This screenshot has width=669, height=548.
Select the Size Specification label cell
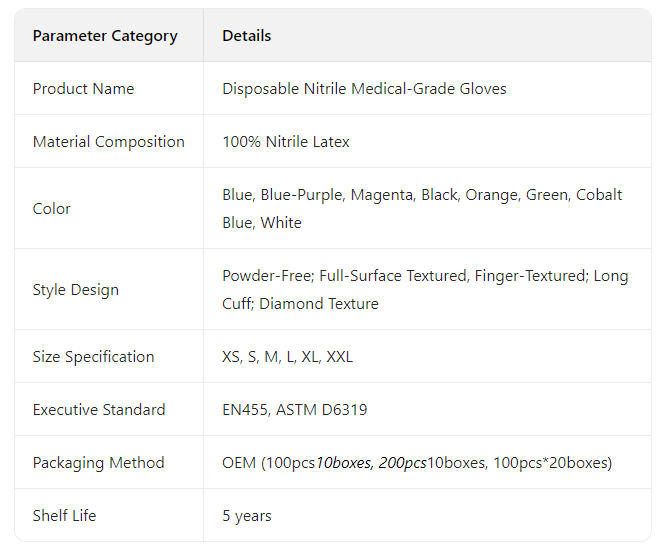[x=93, y=357]
